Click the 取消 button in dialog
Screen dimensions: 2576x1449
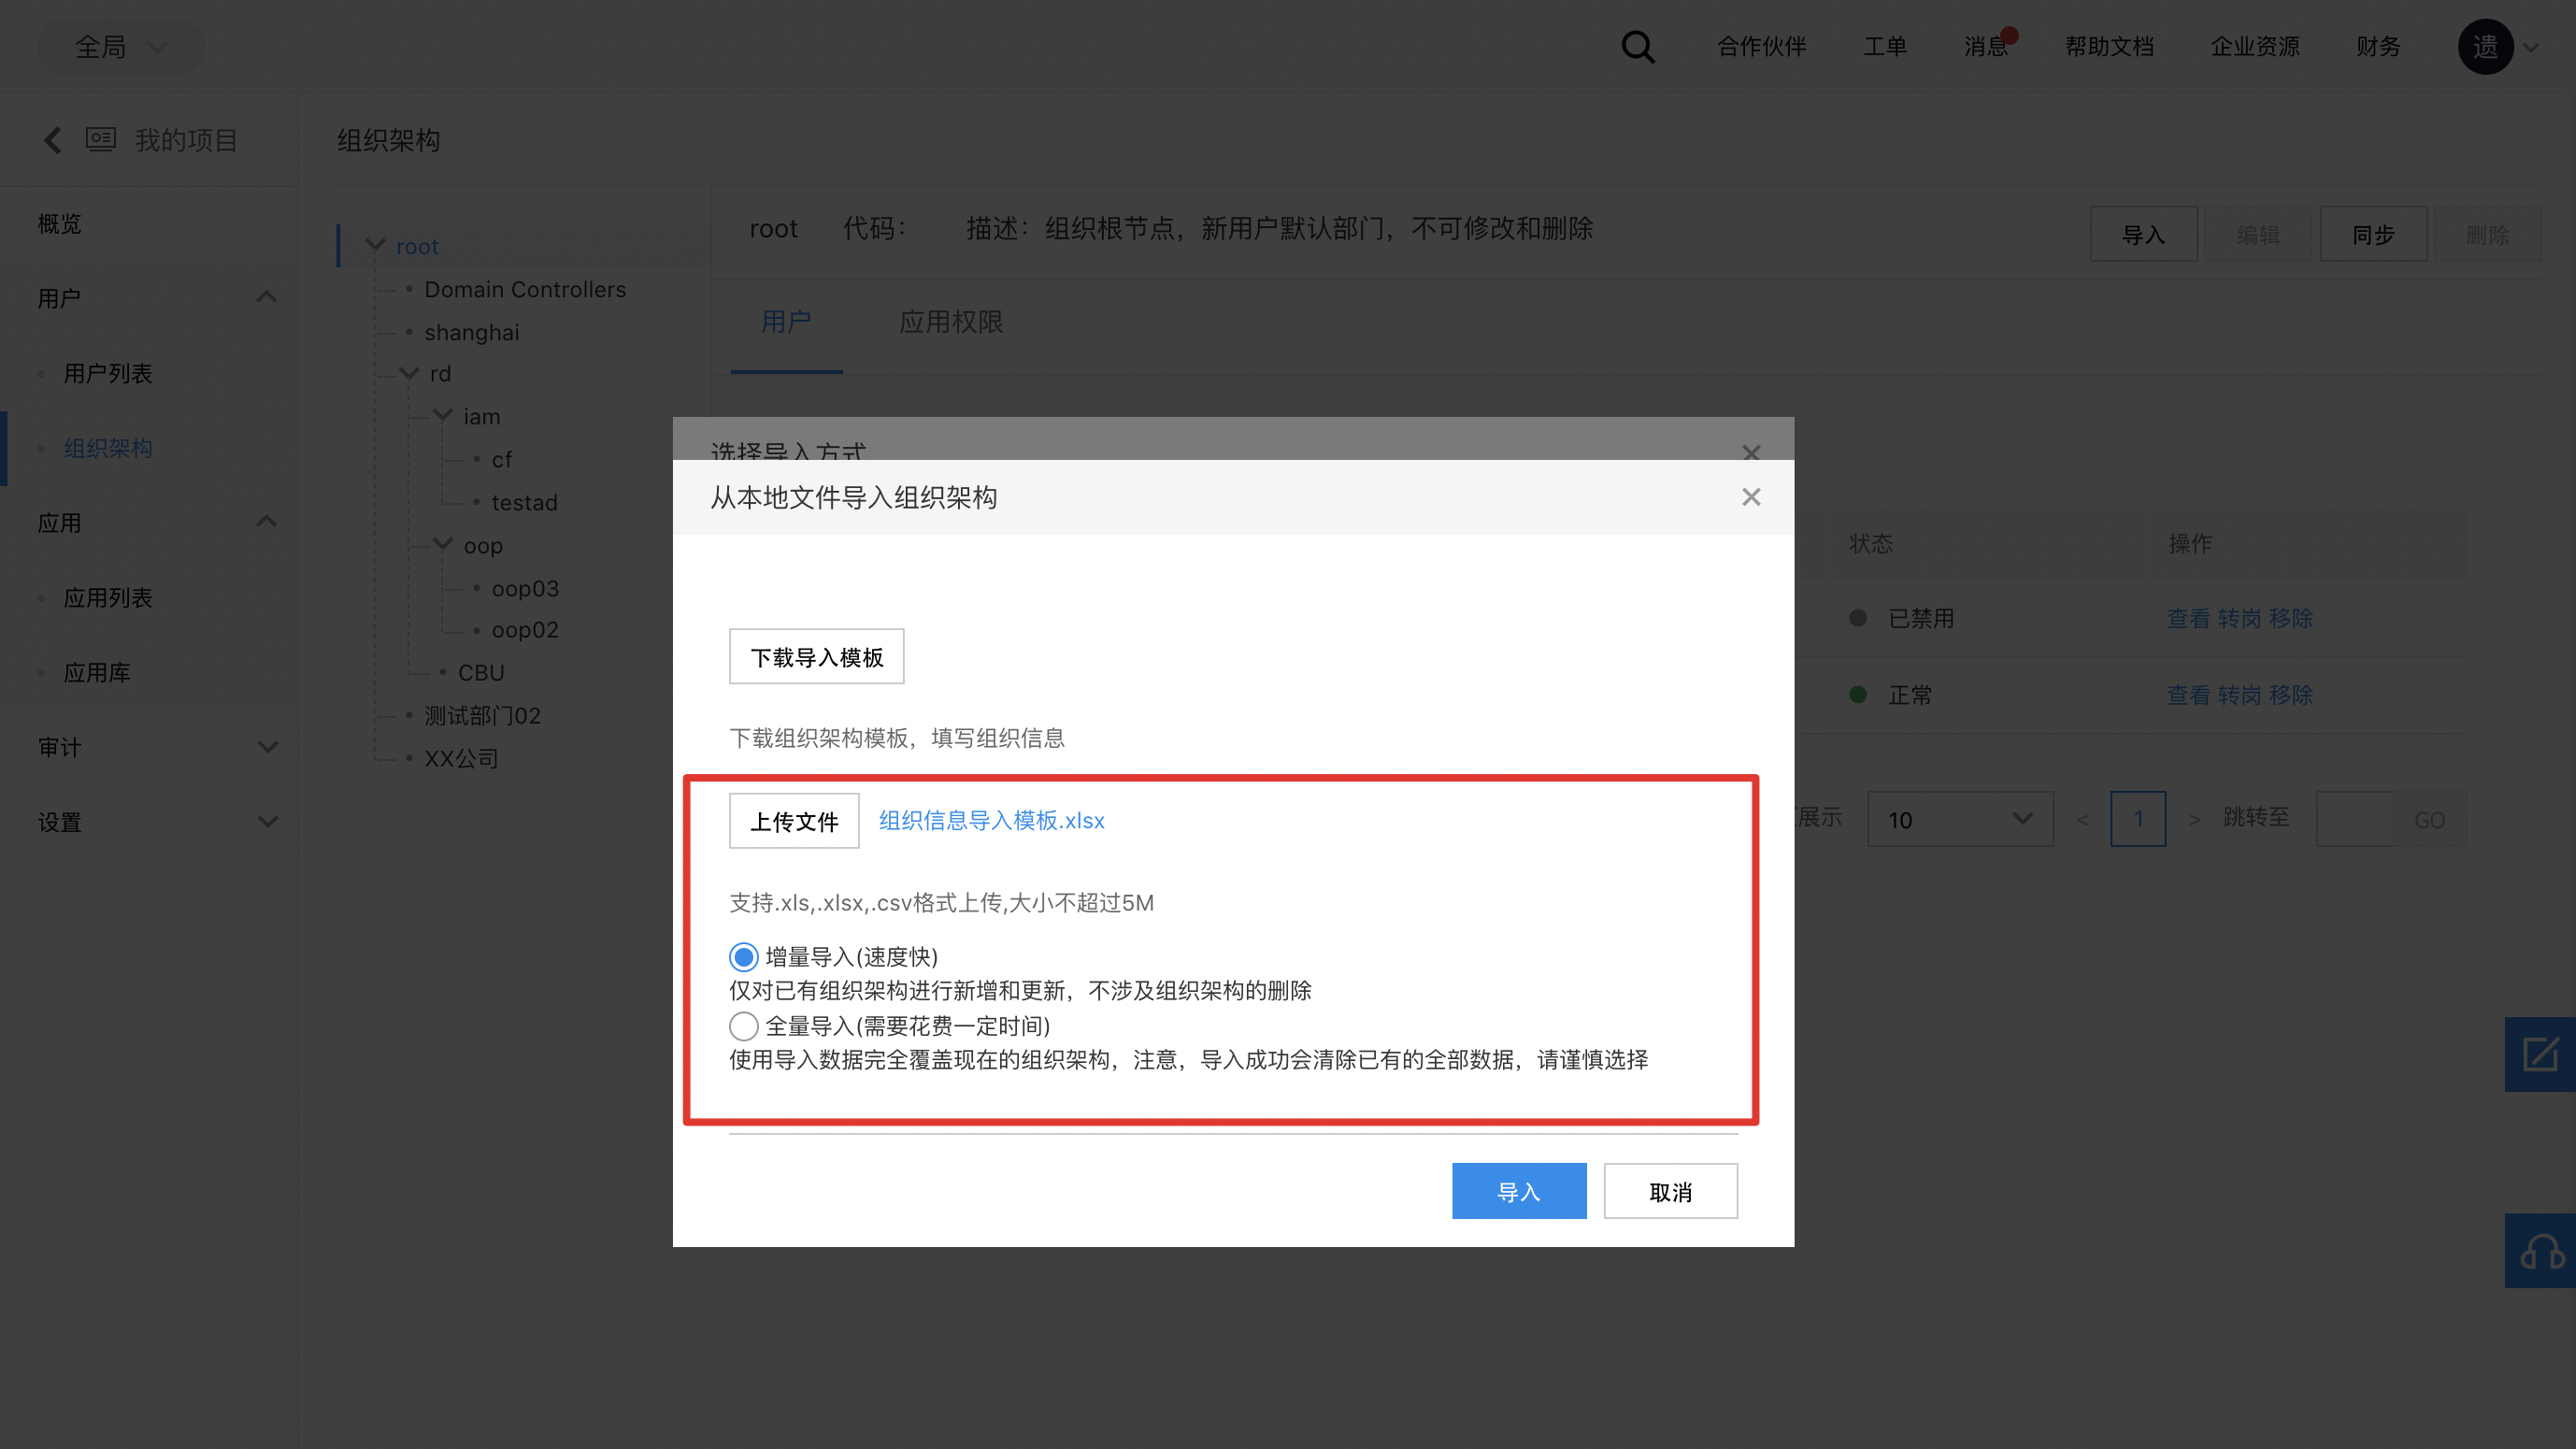point(1671,1191)
